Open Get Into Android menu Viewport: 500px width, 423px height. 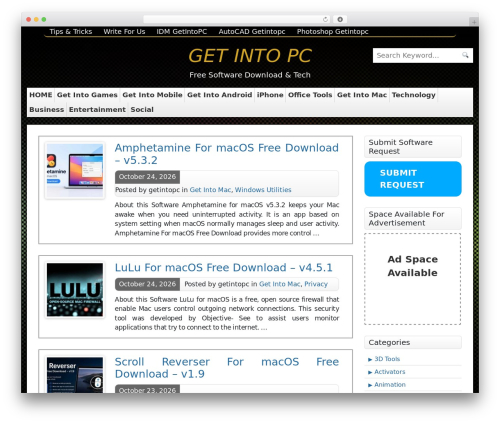(219, 95)
